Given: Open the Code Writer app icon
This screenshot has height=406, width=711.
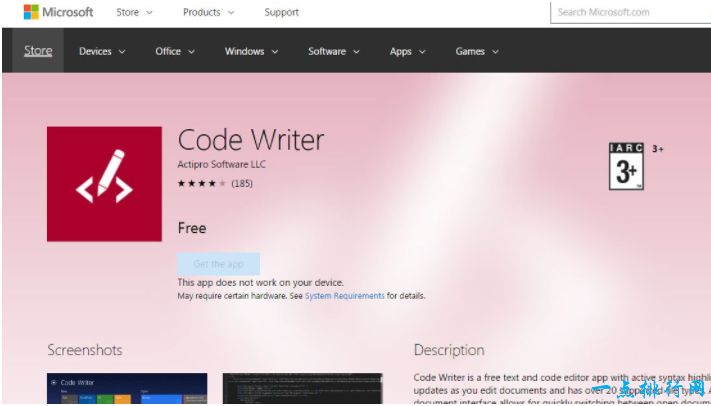Looking at the screenshot, I should coord(104,184).
